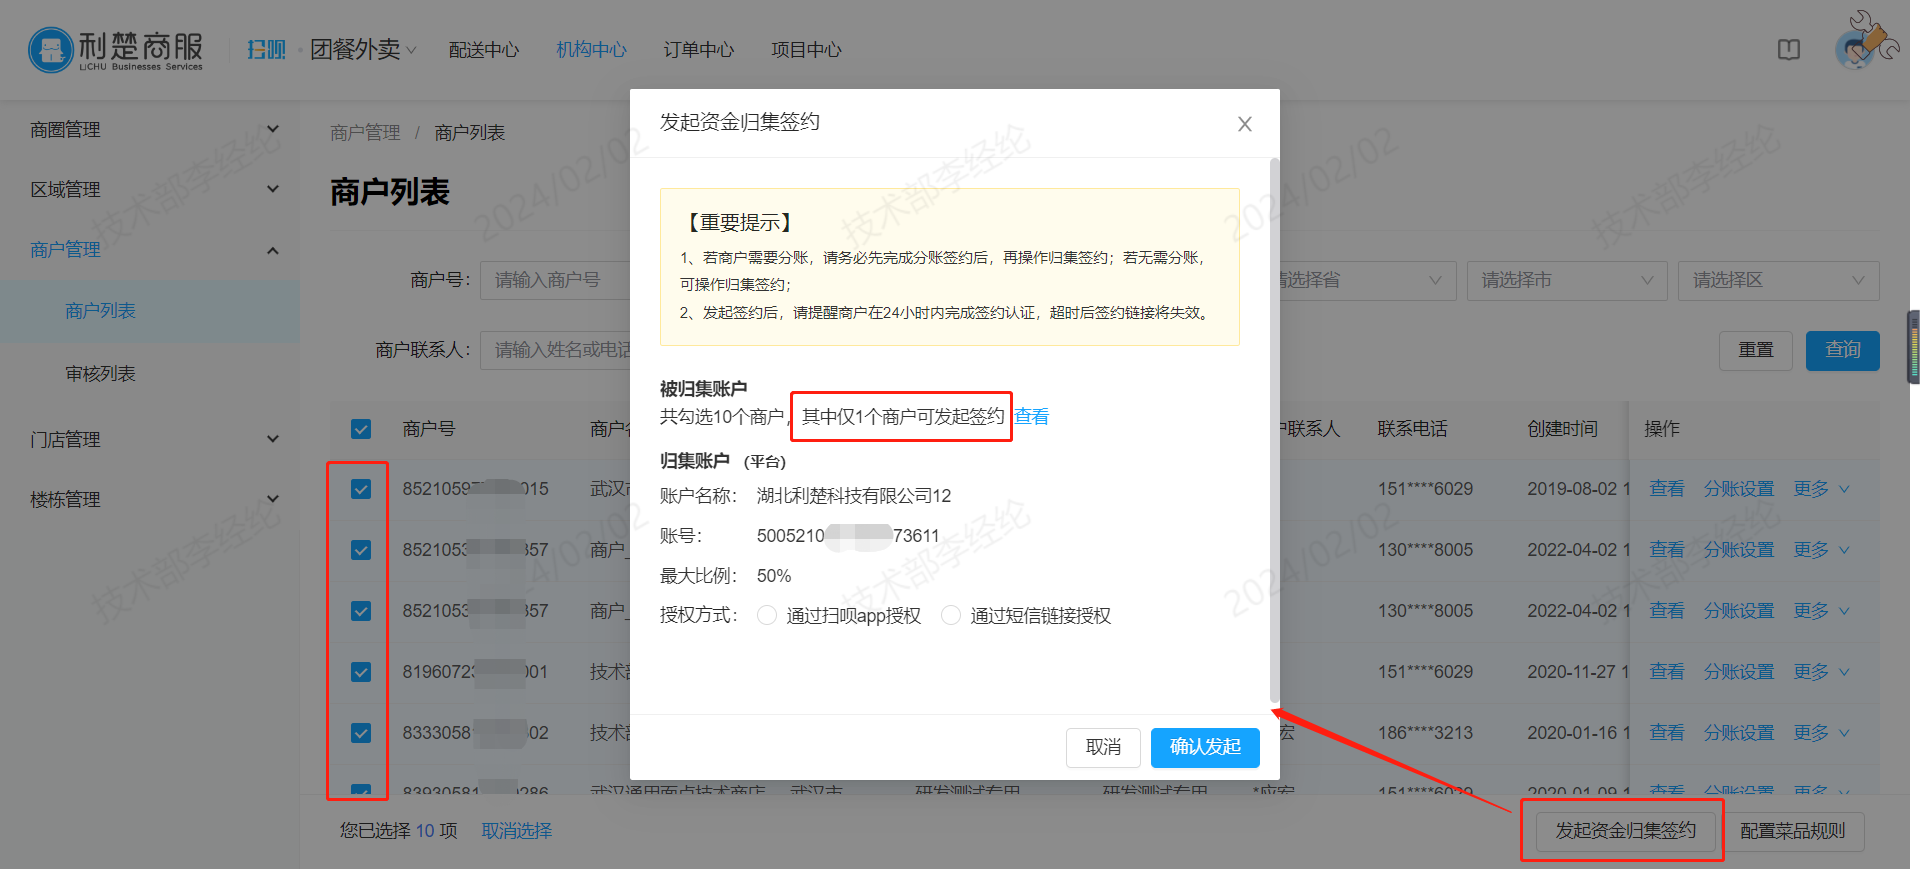Open 更多 dropdown for 2020-11-27 row
This screenshot has height=869, width=1920.
[1821, 672]
